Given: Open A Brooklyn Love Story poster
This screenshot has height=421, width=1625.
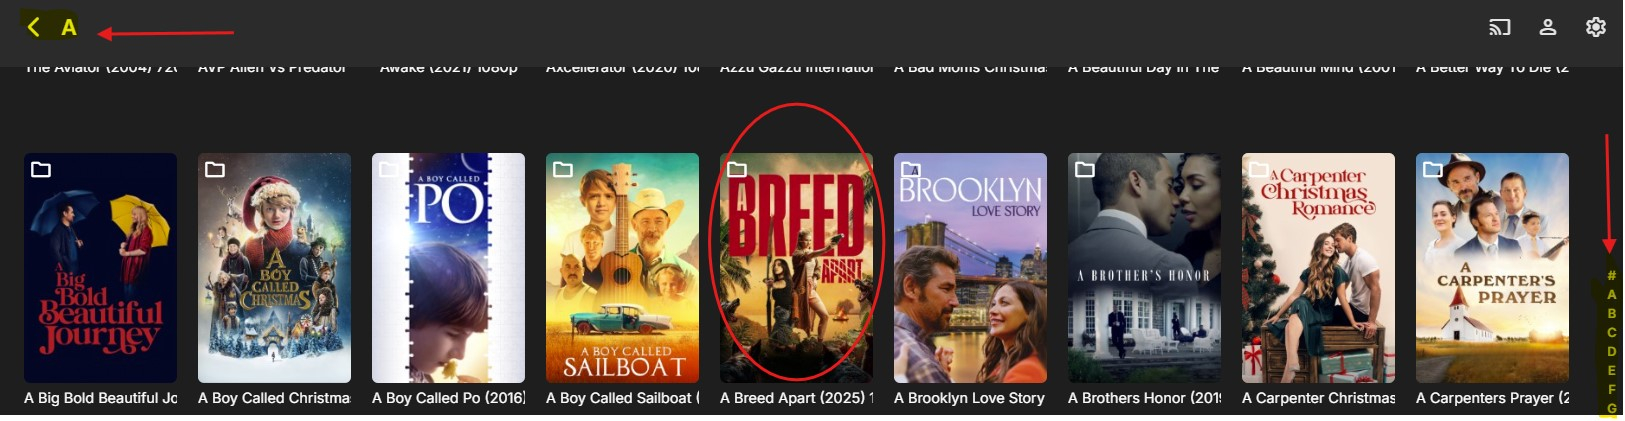Looking at the screenshot, I should point(970,268).
